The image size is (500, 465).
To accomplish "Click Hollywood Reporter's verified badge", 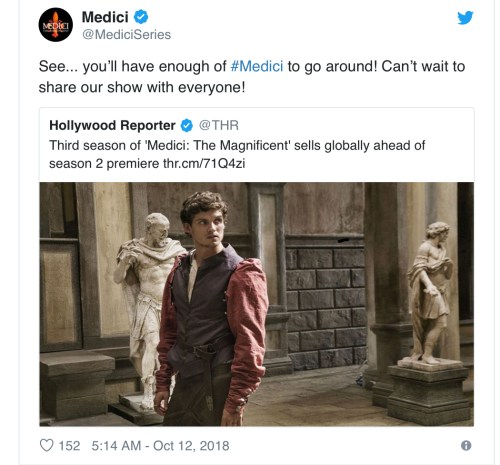I will point(187,126).
